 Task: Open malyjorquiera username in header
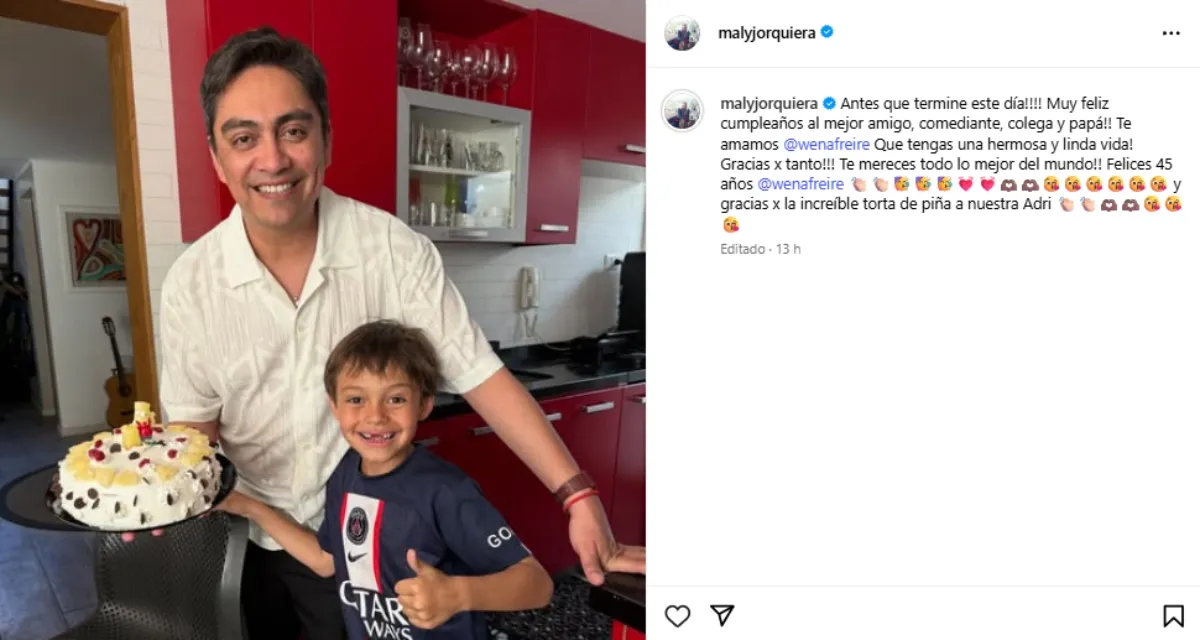pos(768,32)
